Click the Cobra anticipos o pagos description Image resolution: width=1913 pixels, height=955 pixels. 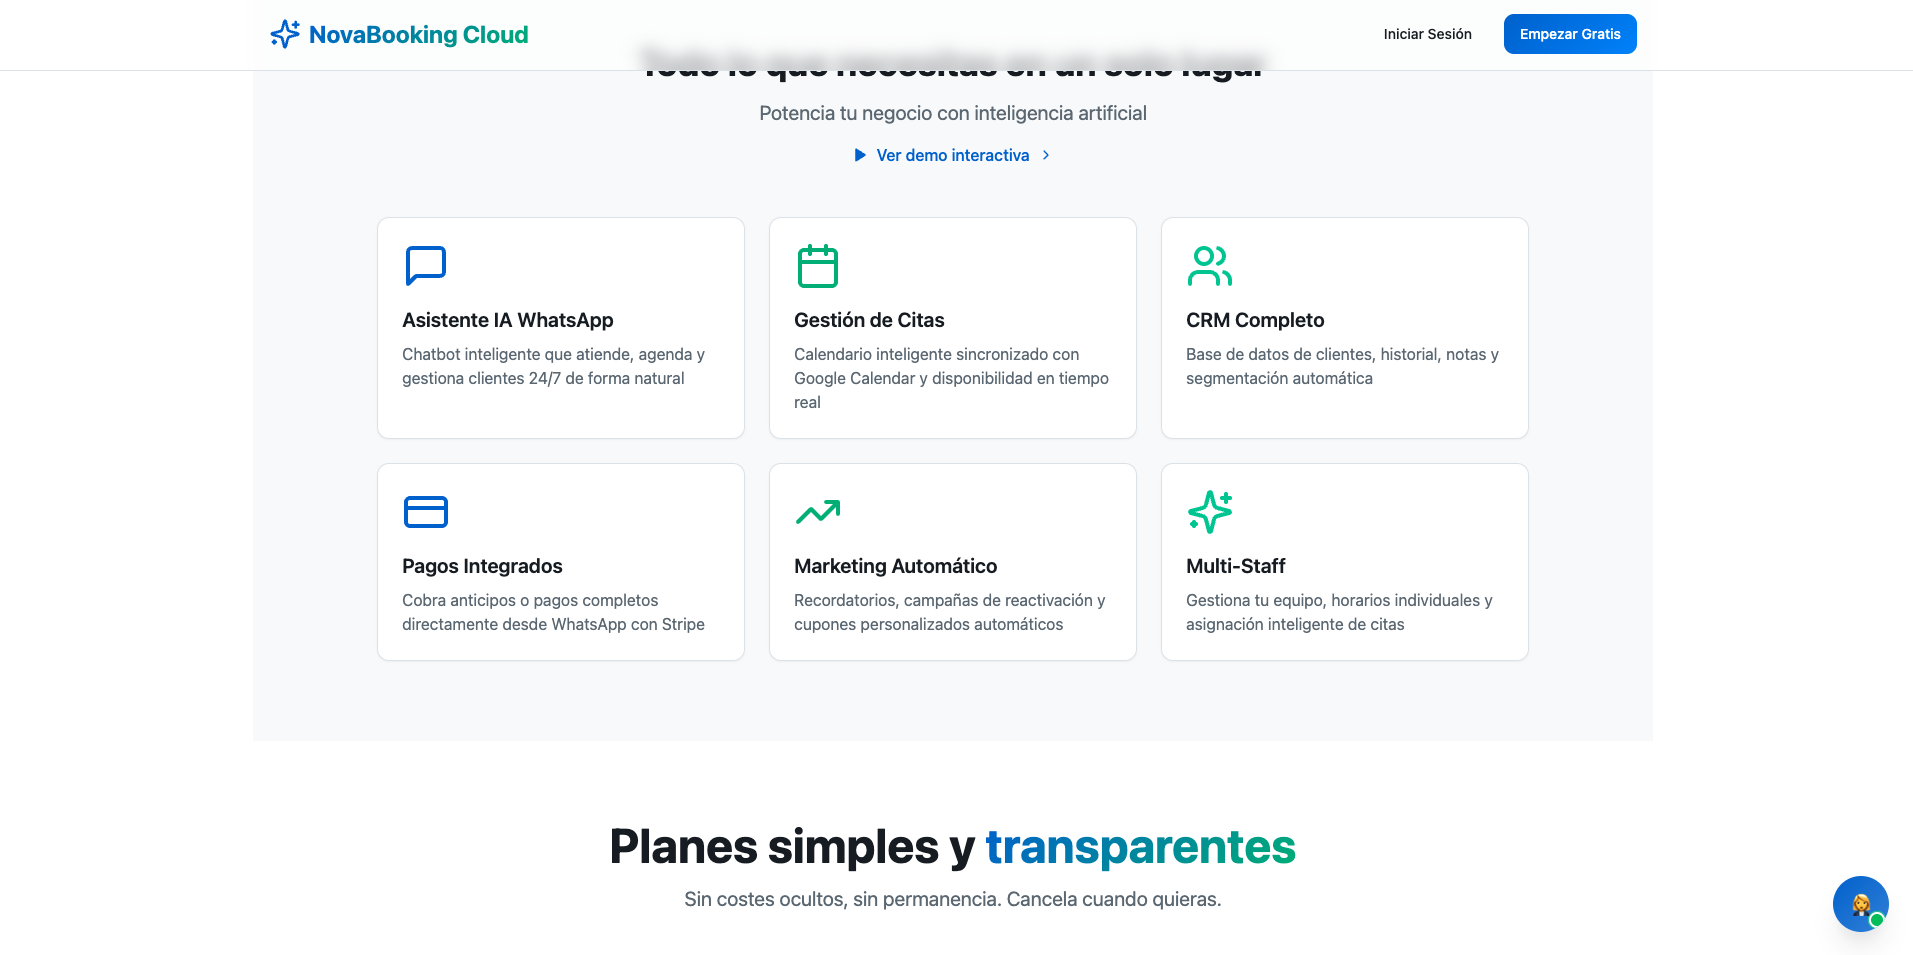coord(553,612)
